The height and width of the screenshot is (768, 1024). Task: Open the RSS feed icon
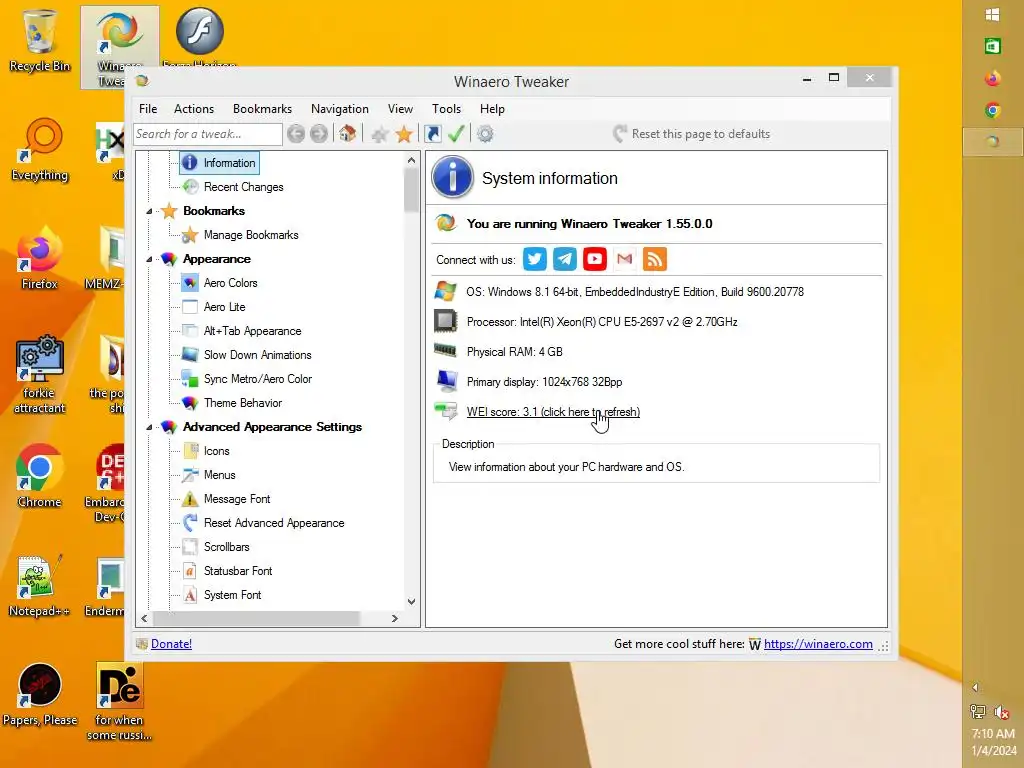pos(654,259)
